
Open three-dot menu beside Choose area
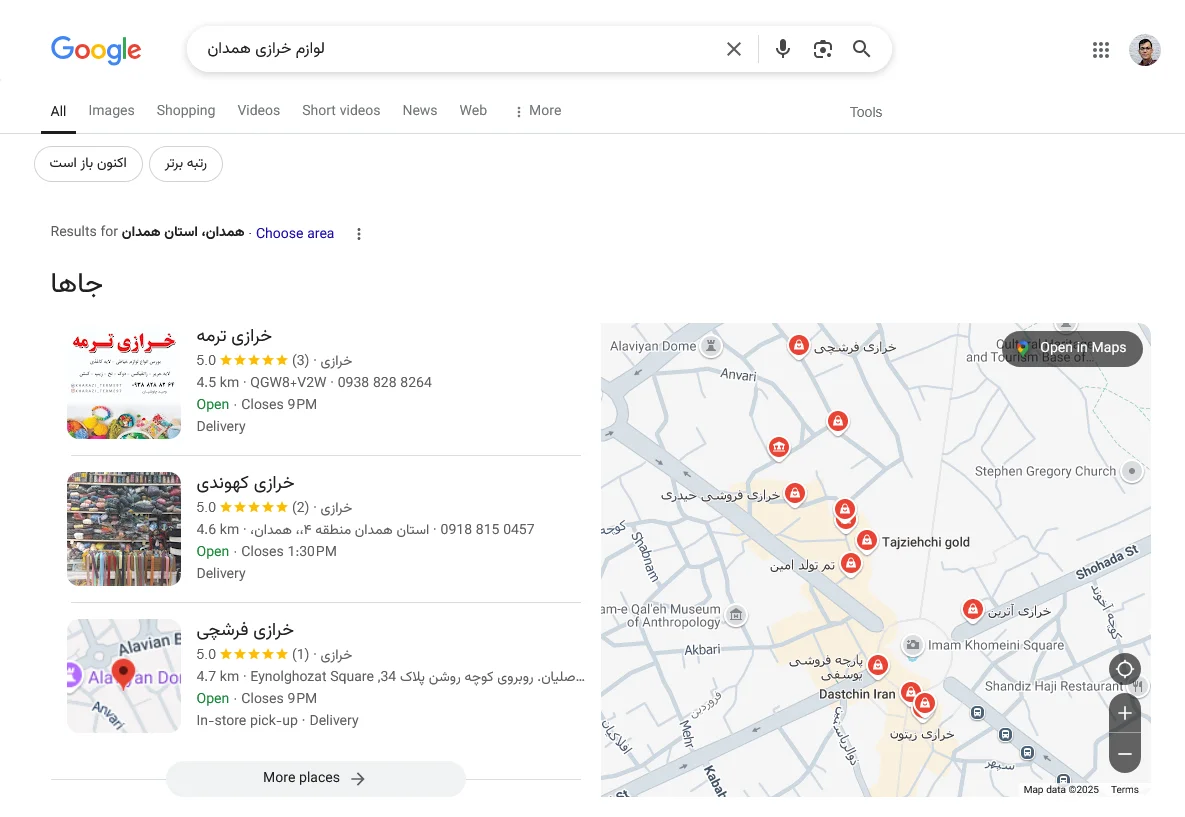(x=359, y=234)
